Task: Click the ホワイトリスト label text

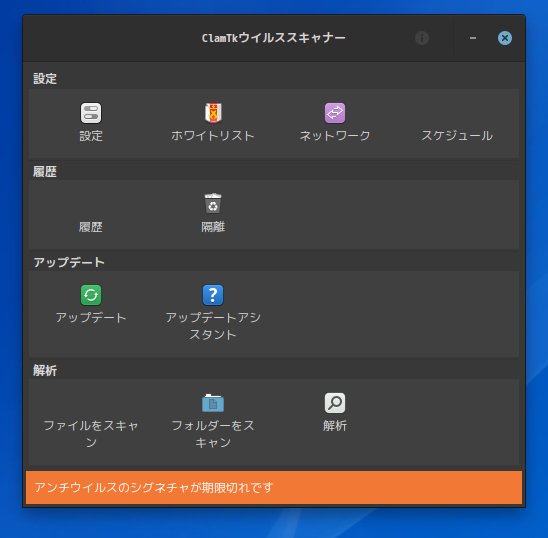Action: tap(213, 136)
